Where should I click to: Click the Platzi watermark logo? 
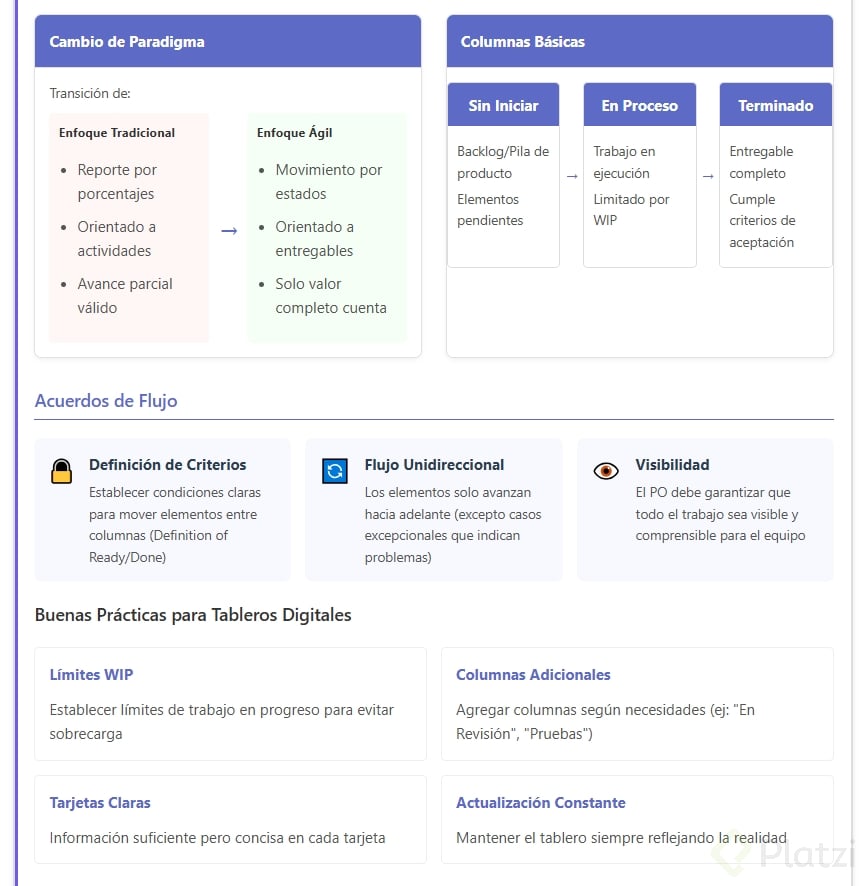pyautogui.click(x=783, y=855)
